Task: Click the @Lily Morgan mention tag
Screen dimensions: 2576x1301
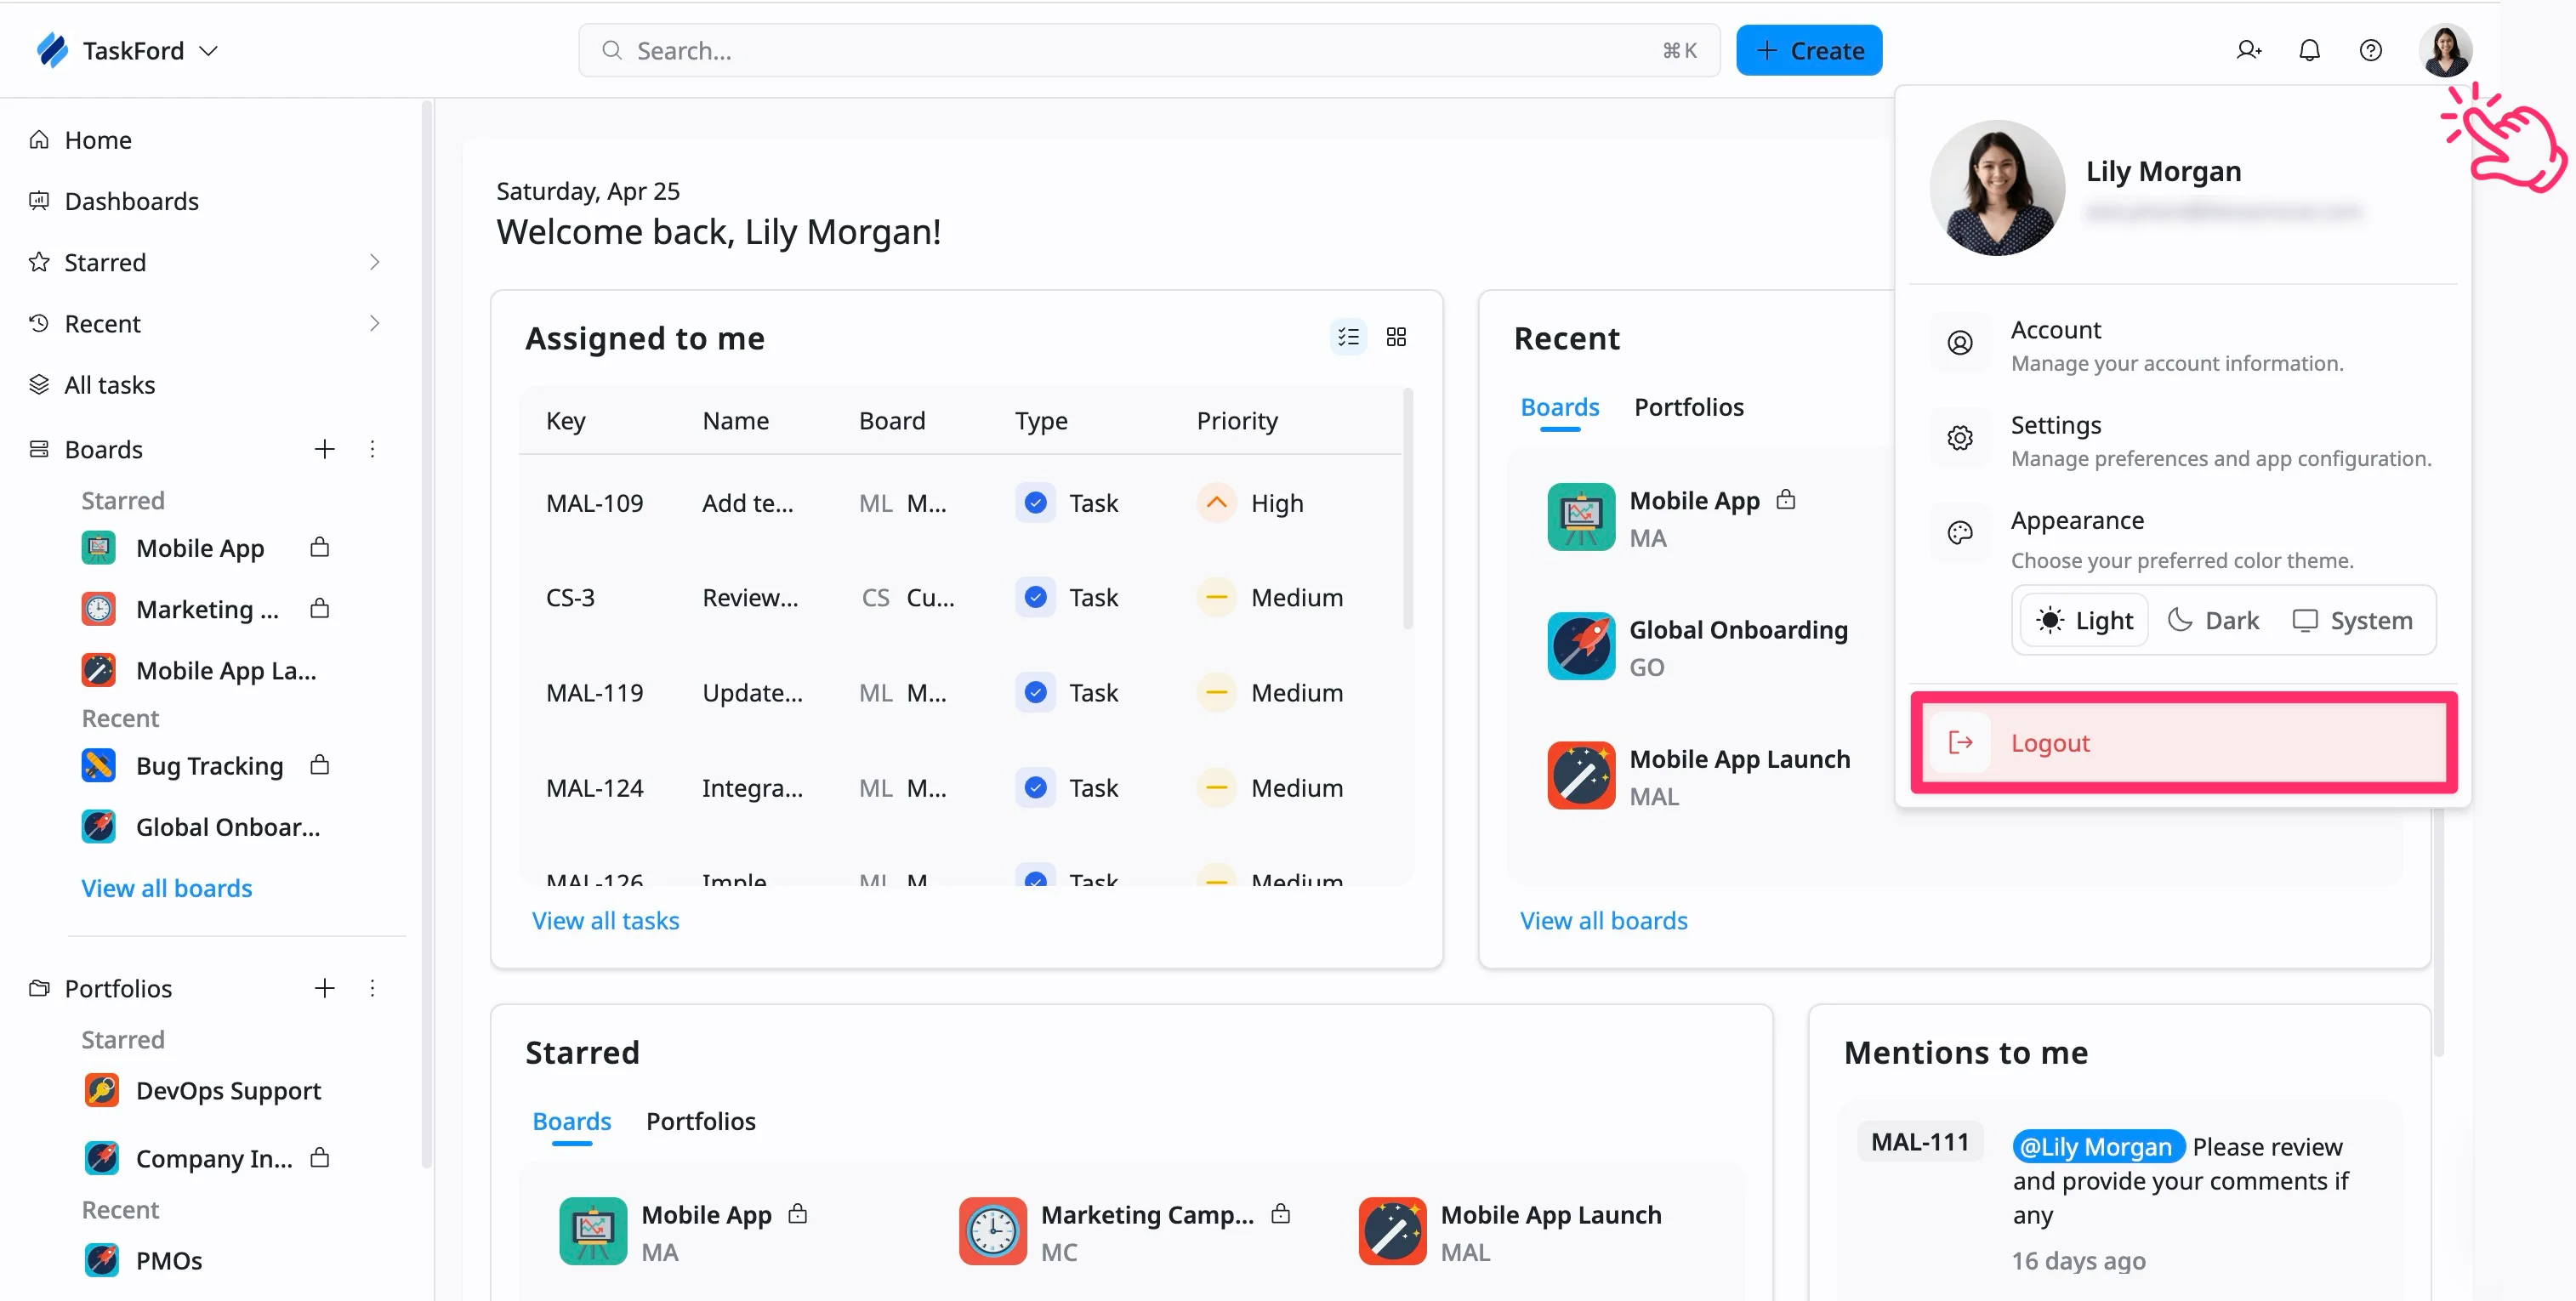Action: tap(2098, 1146)
